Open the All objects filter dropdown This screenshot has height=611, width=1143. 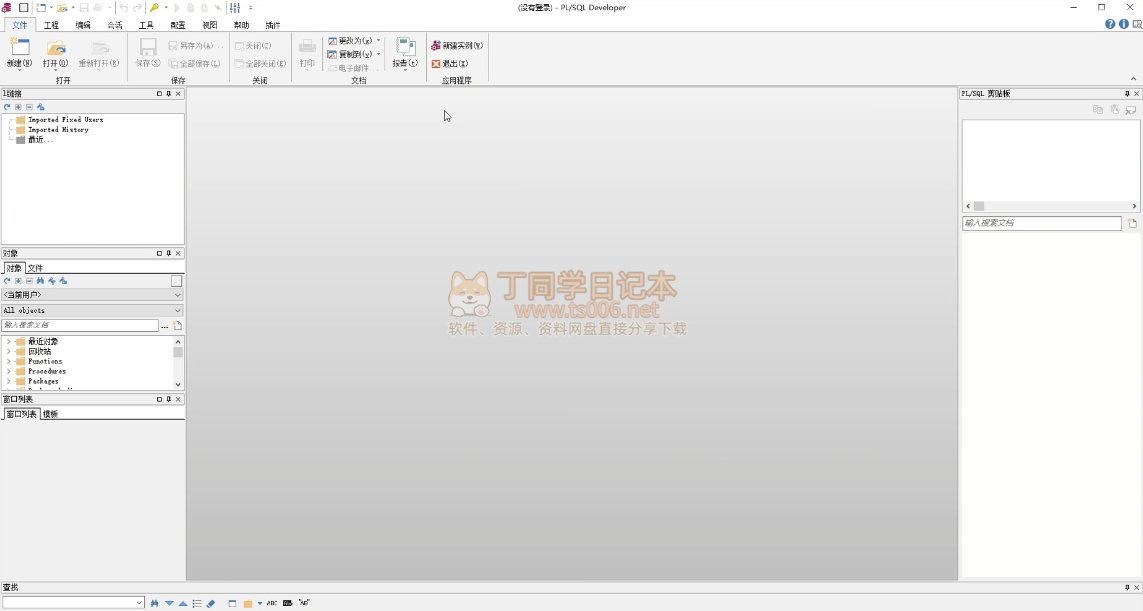(178, 310)
